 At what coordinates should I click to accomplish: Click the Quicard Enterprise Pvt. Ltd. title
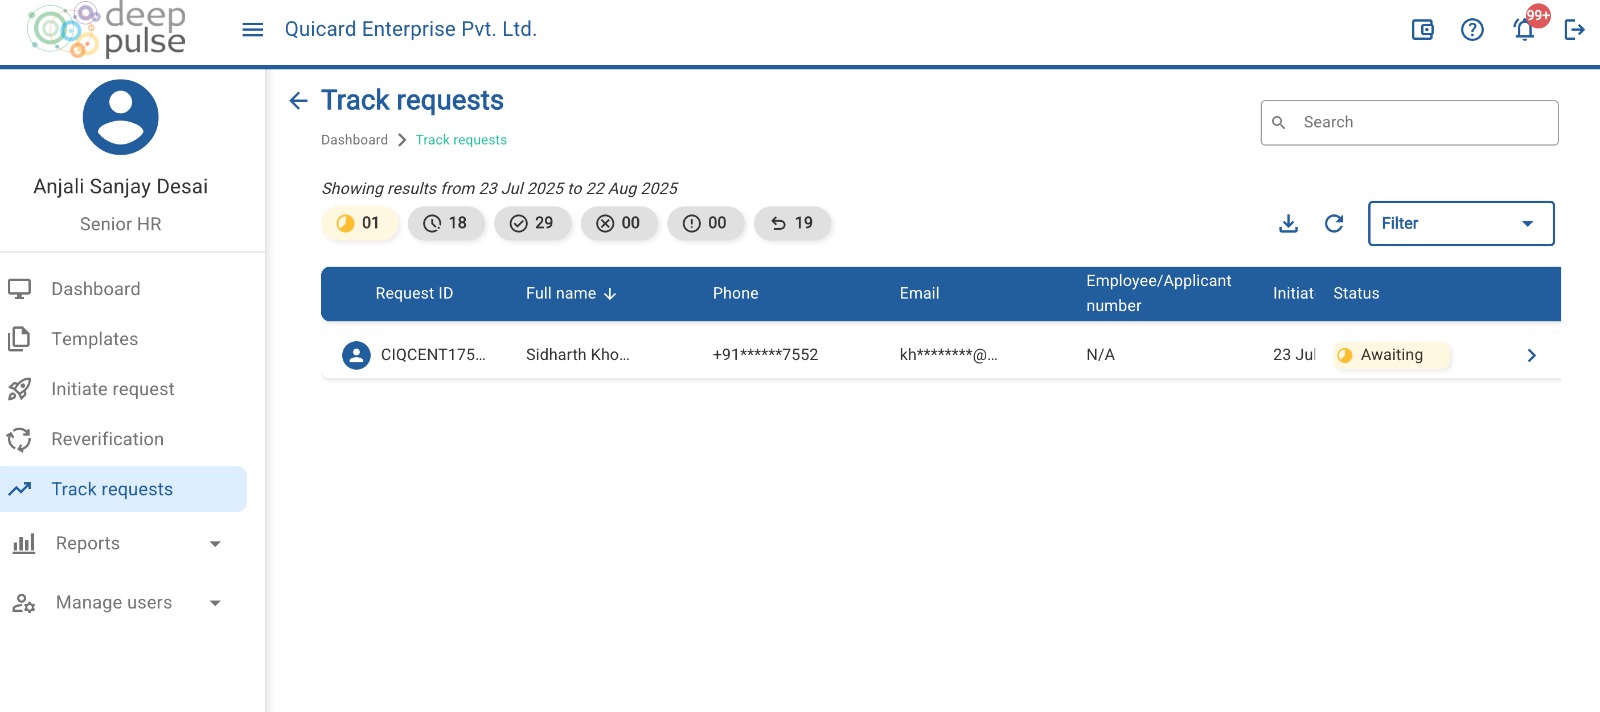coord(411,30)
